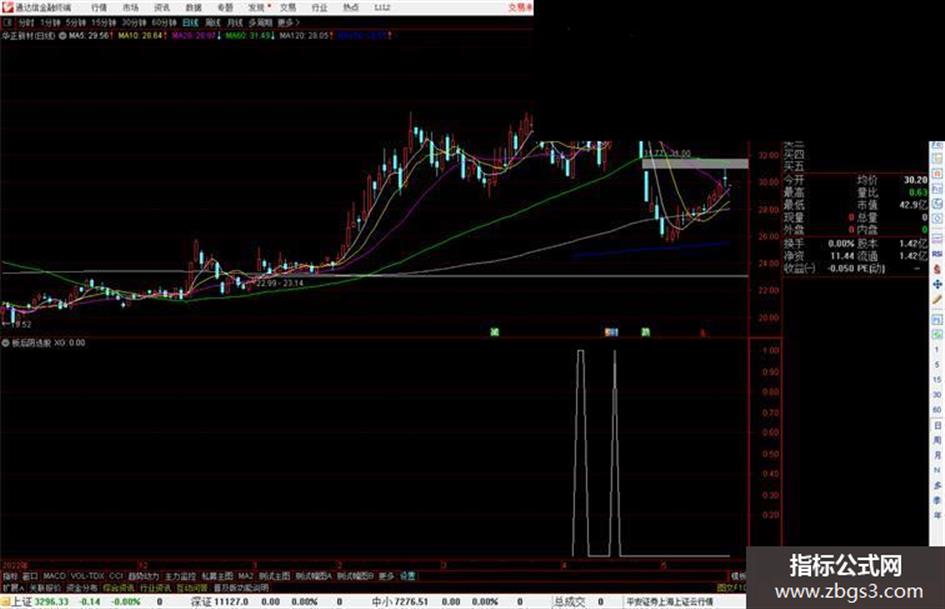Expand 更多 period options

point(288,22)
